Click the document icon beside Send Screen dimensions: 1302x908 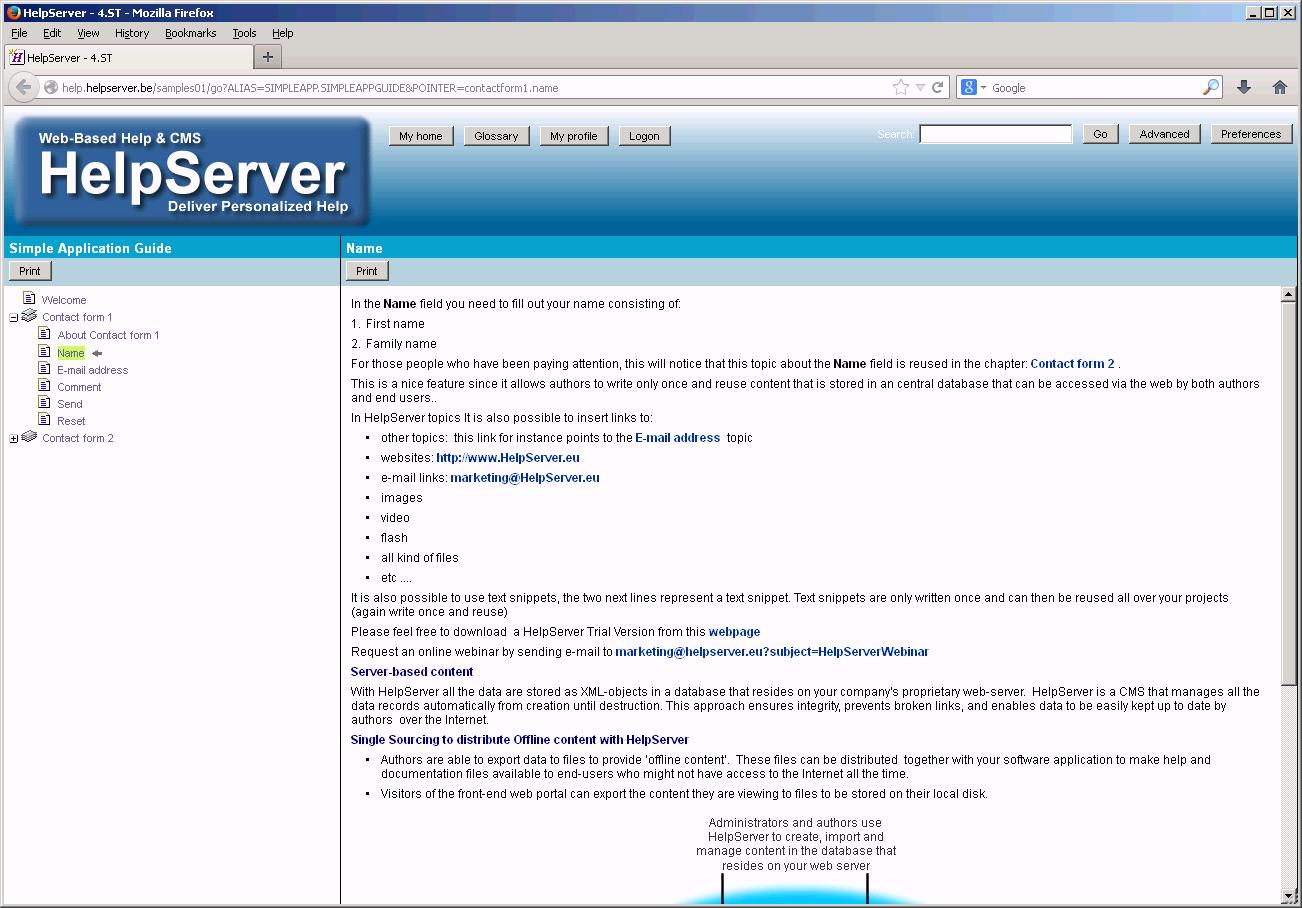point(43,403)
